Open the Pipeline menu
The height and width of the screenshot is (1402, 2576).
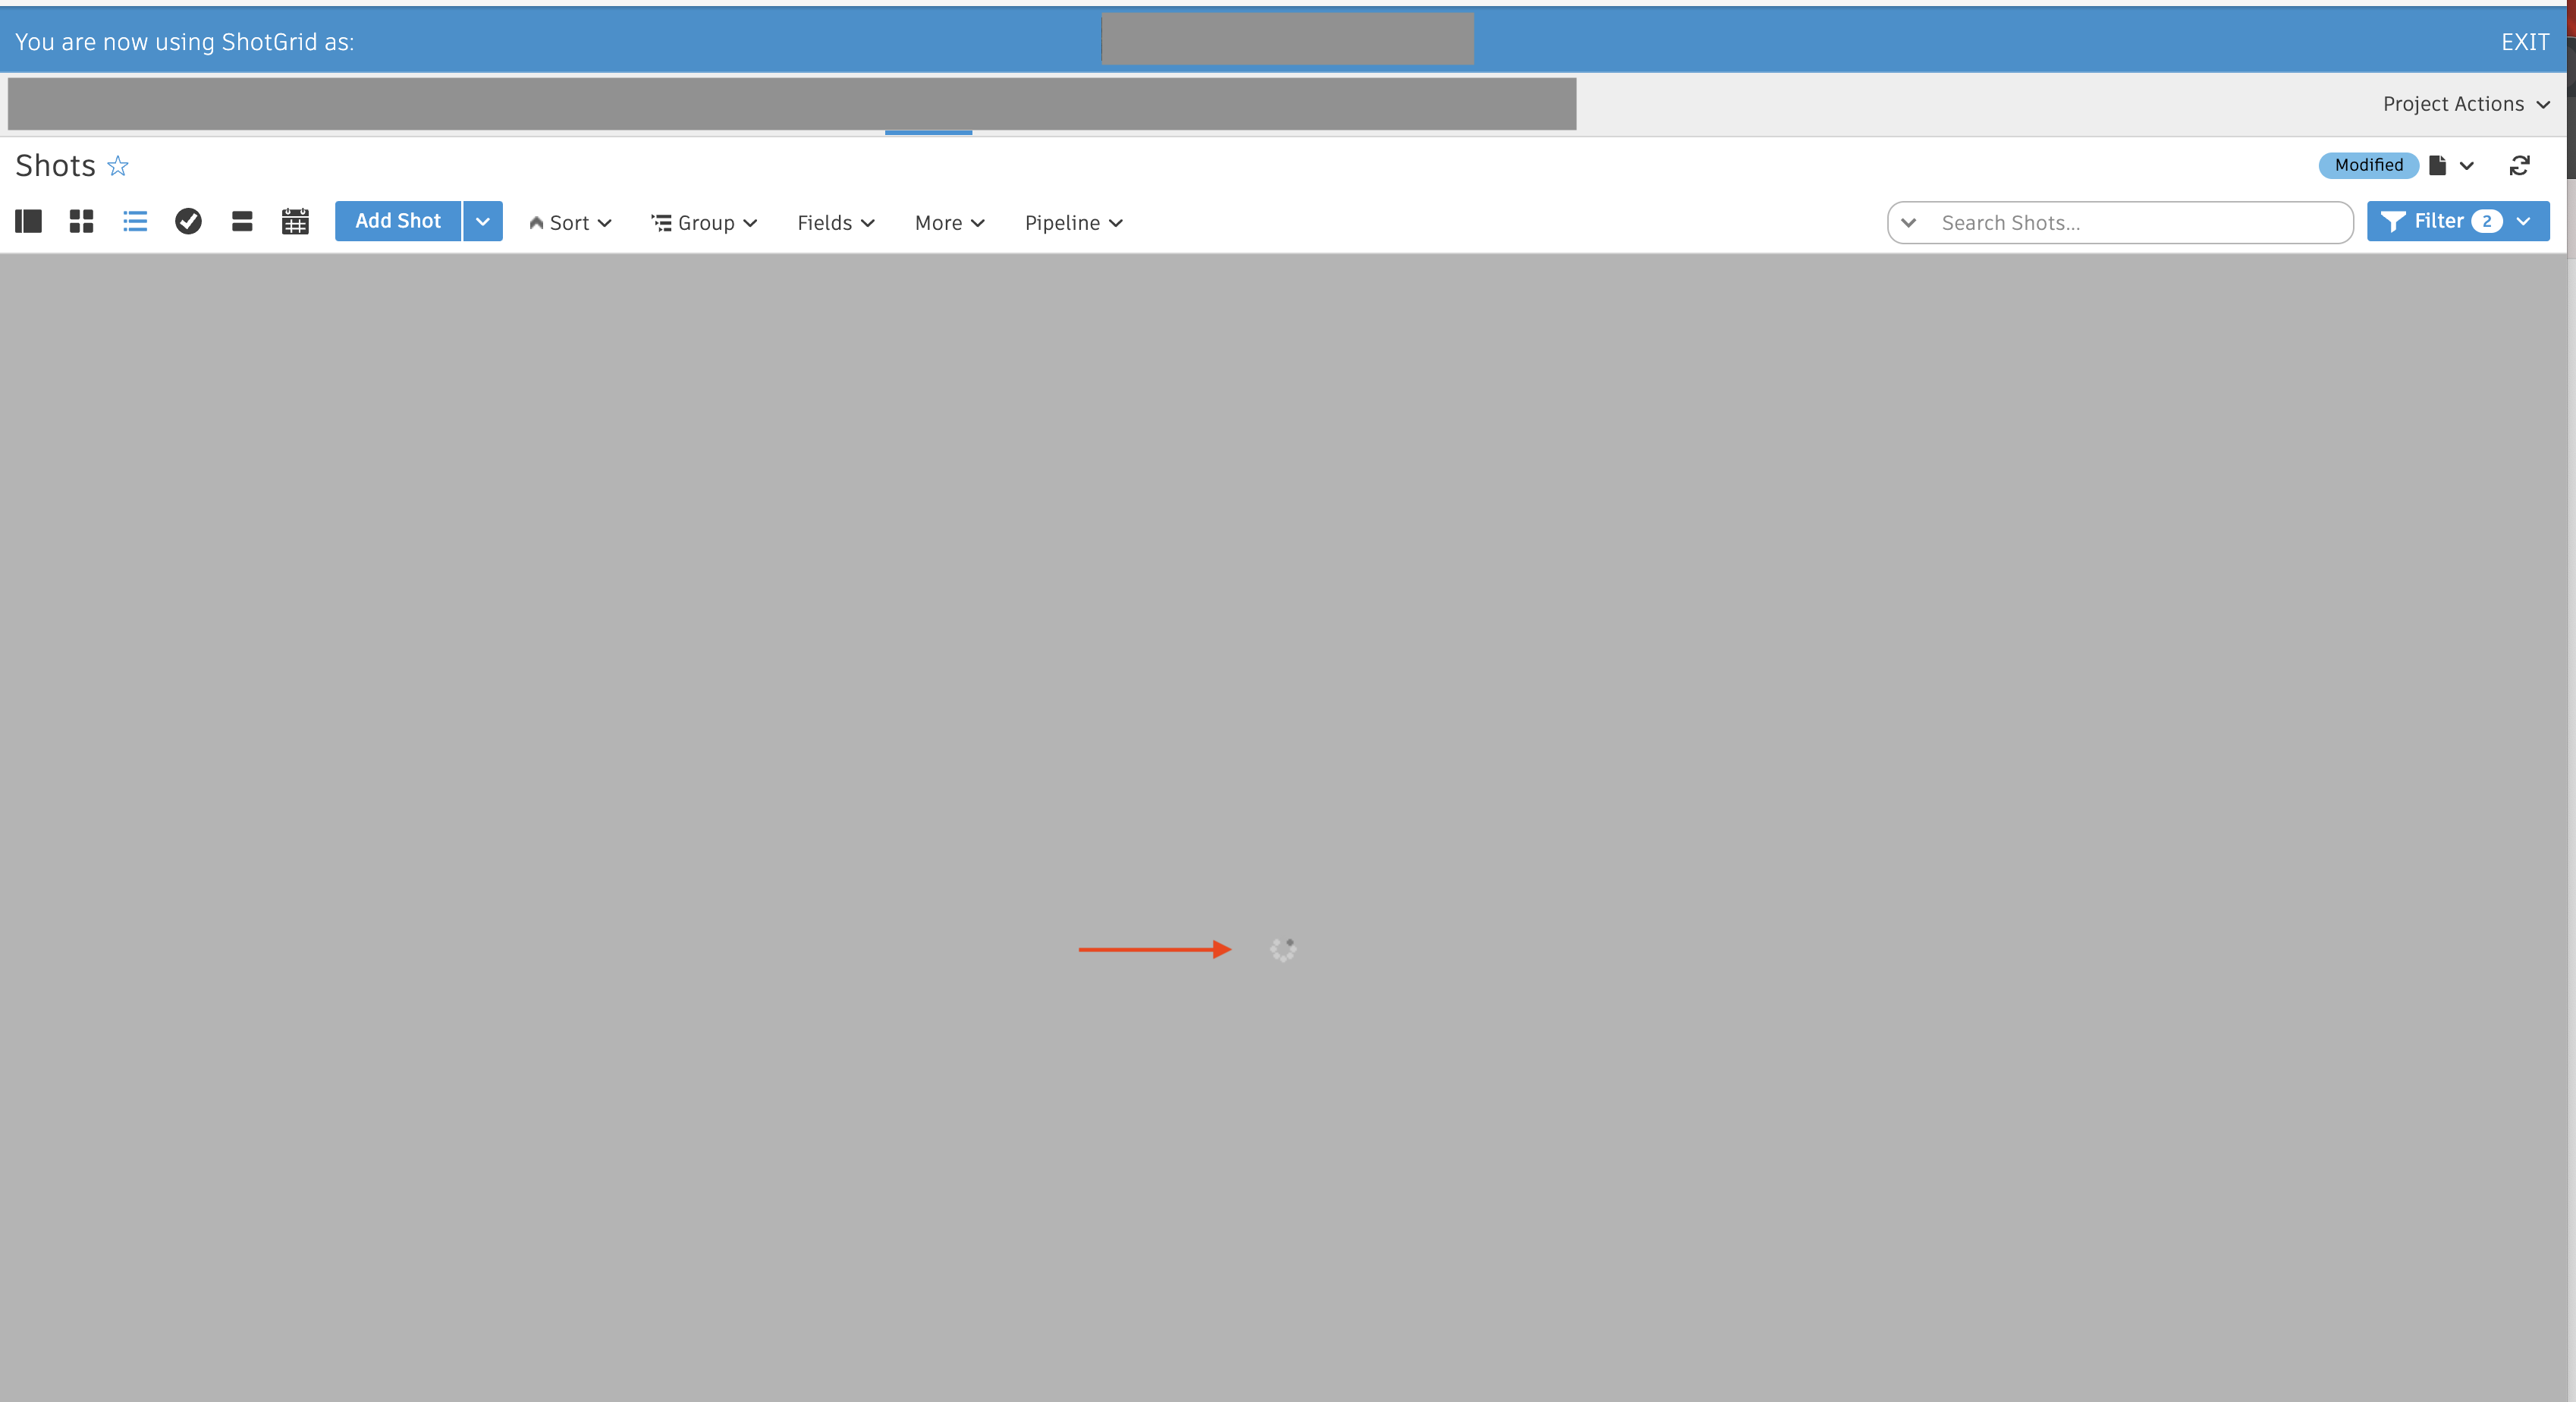(x=1074, y=222)
